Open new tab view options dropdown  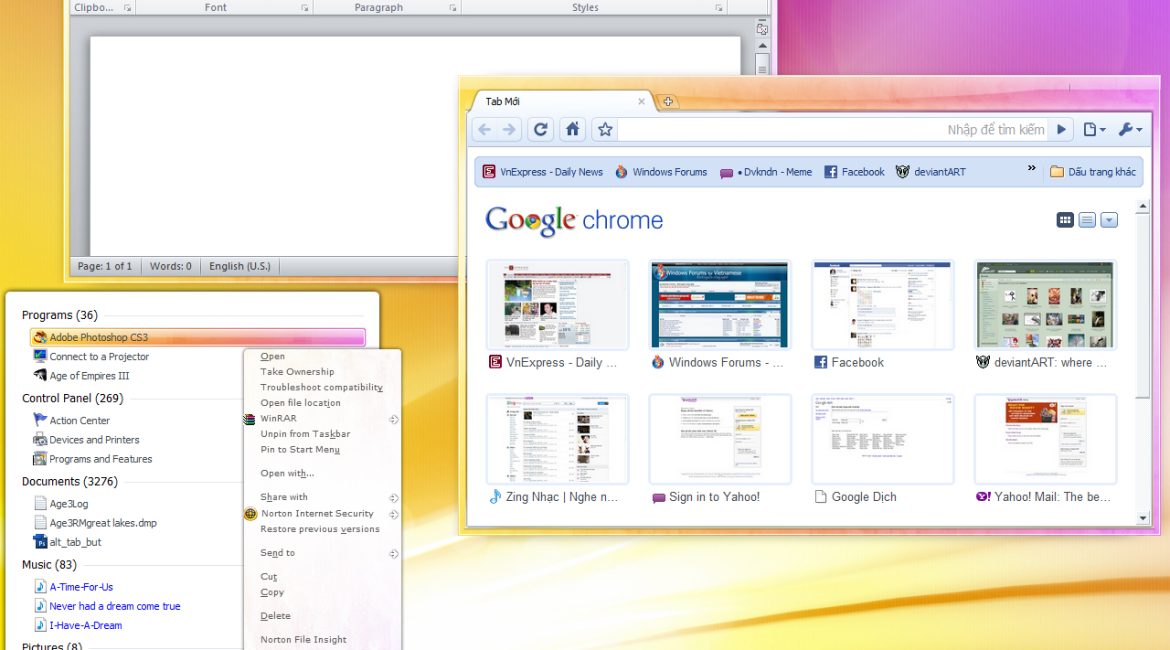pos(1109,219)
